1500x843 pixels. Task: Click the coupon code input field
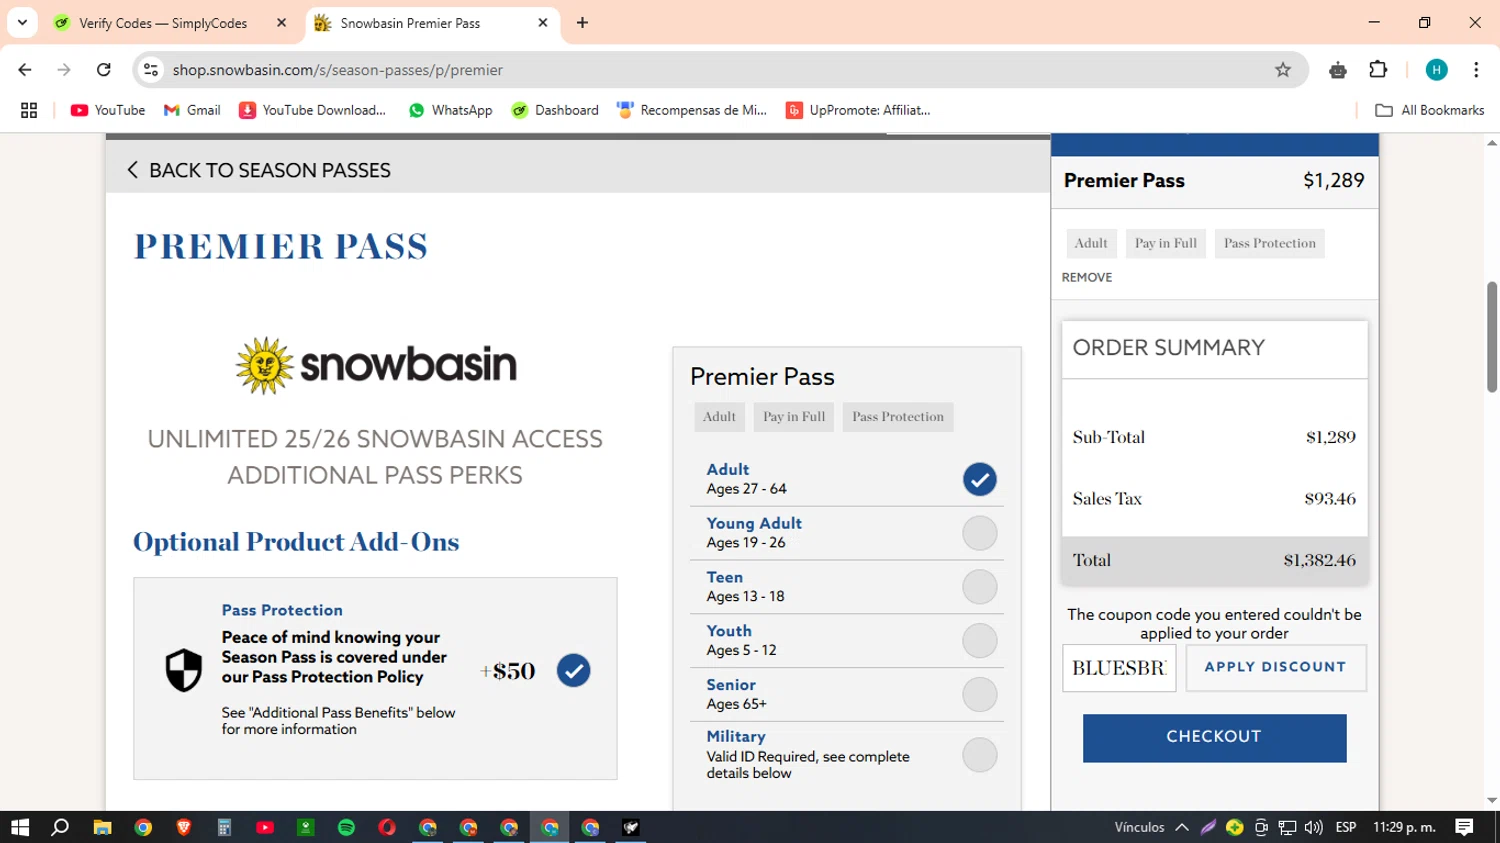pyautogui.click(x=1119, y=667)
